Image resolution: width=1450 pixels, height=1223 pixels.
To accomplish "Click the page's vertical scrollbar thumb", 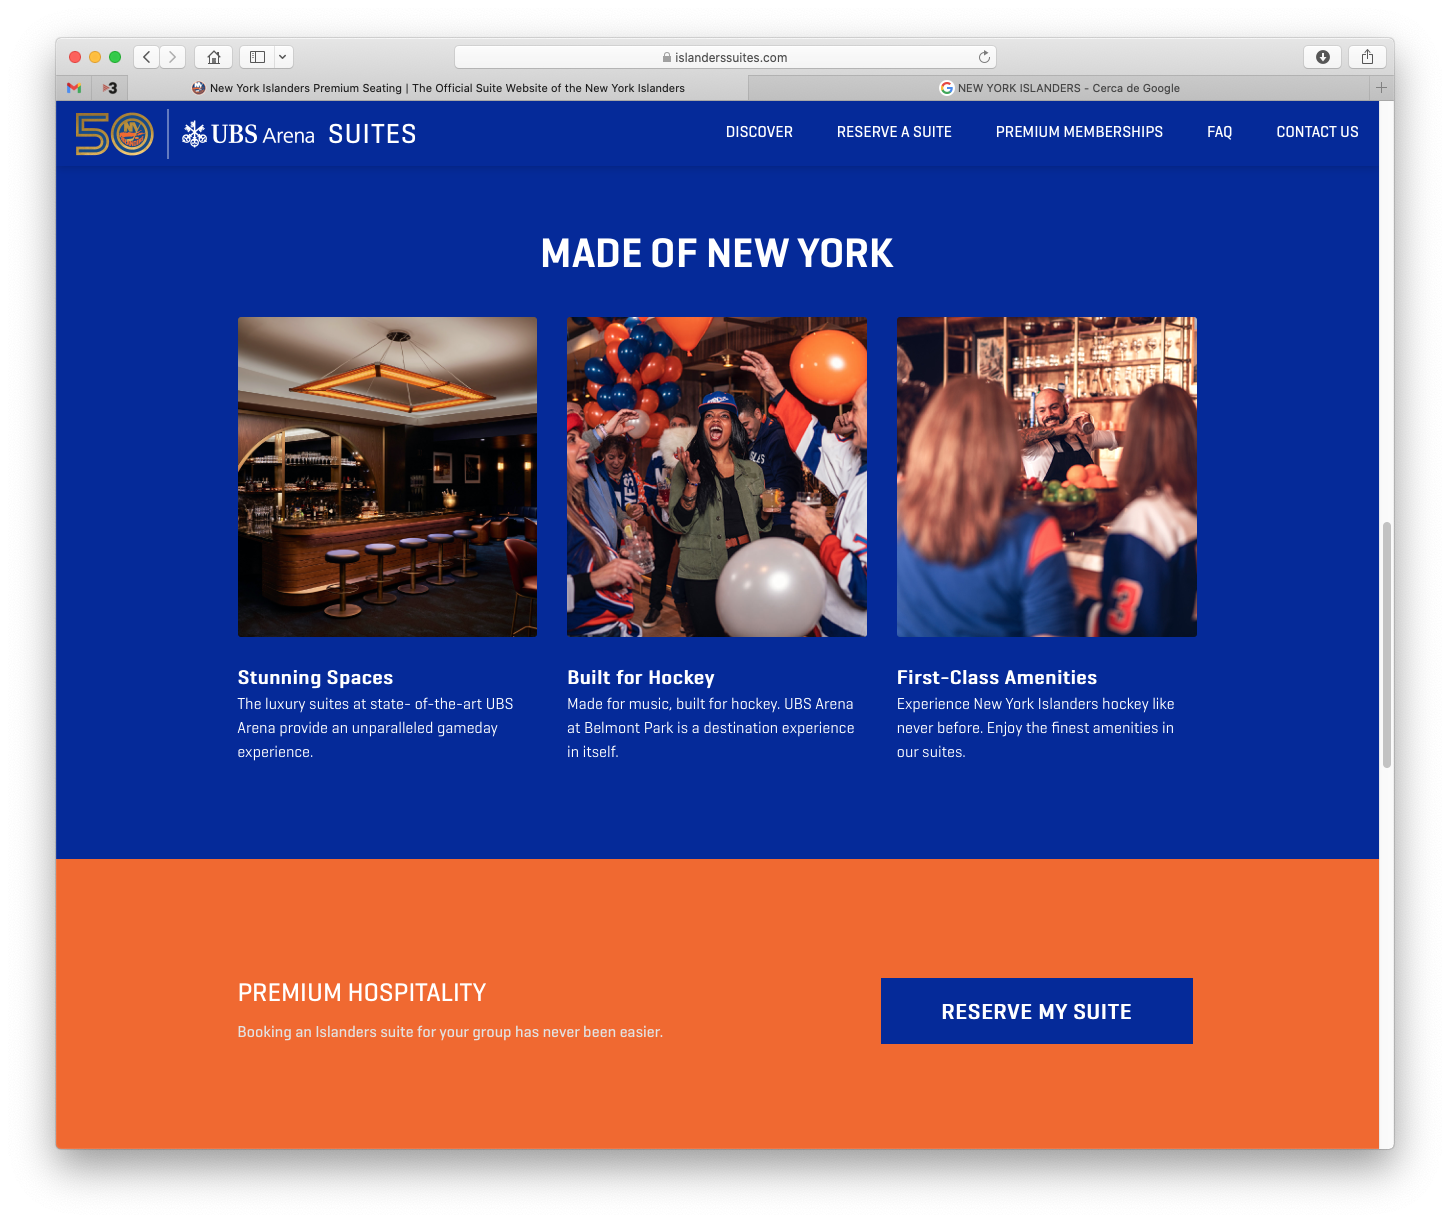I will [1386, 645].
